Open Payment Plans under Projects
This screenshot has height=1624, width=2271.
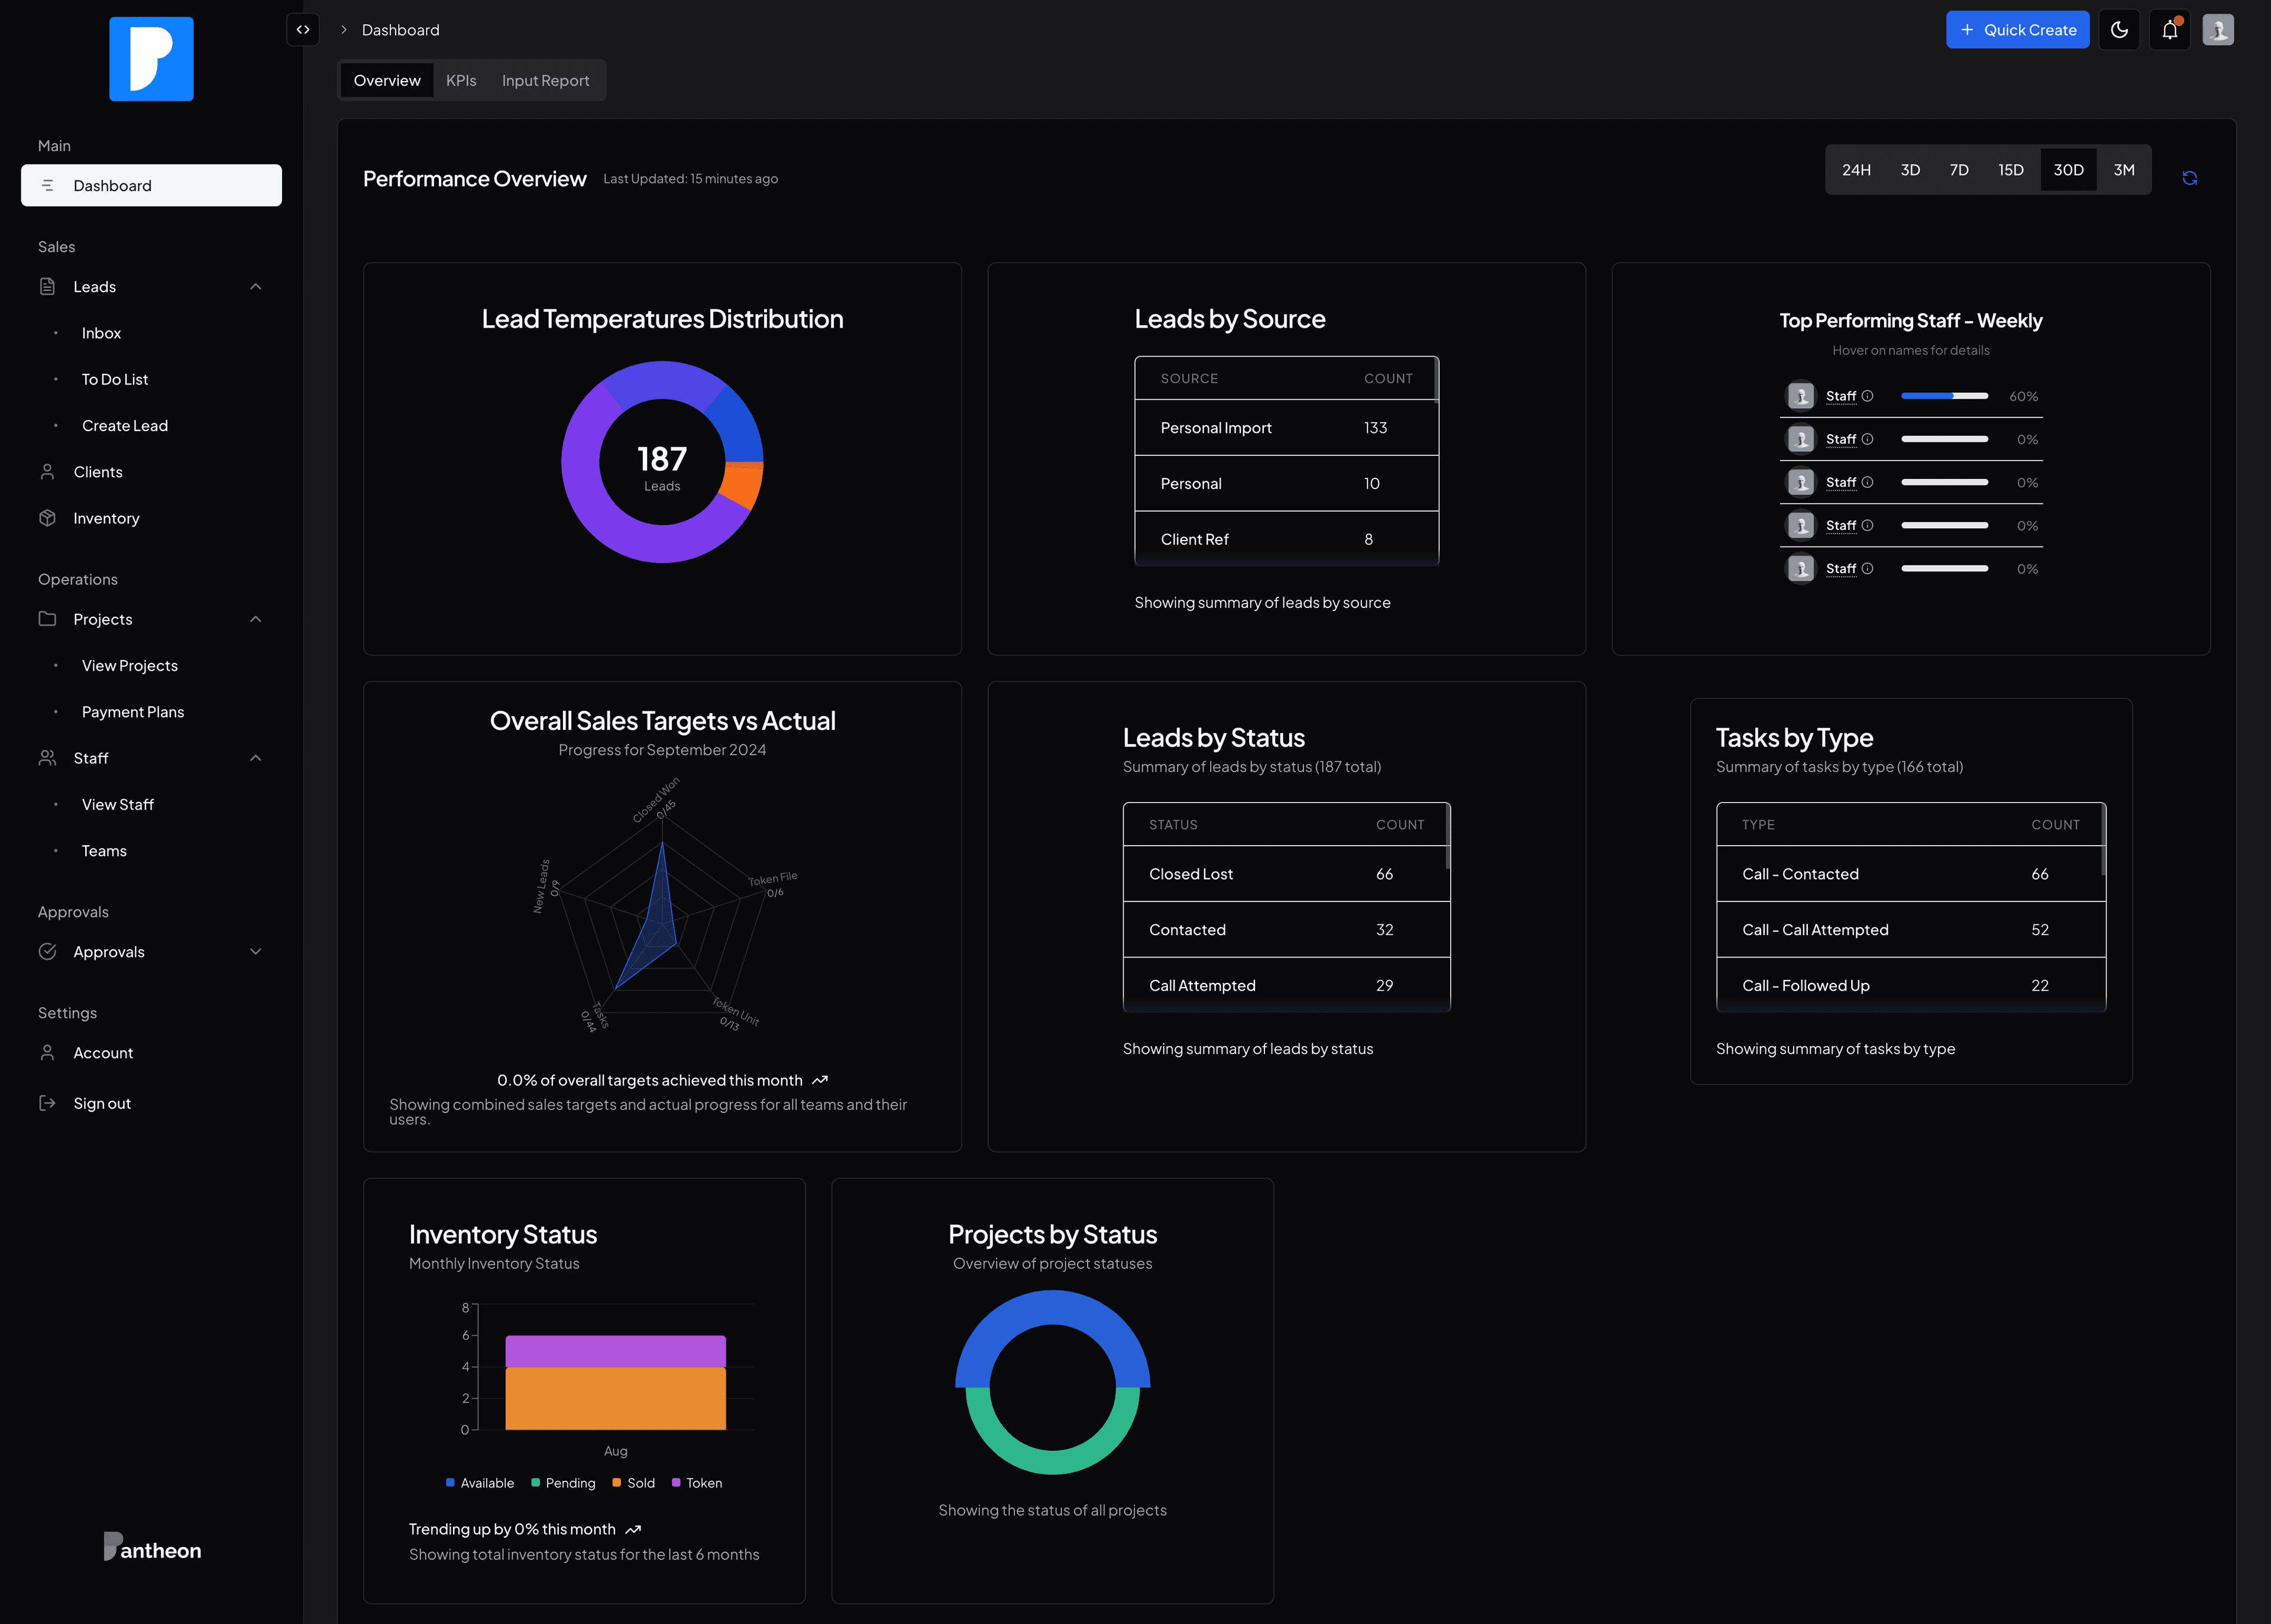pos(133,712)
